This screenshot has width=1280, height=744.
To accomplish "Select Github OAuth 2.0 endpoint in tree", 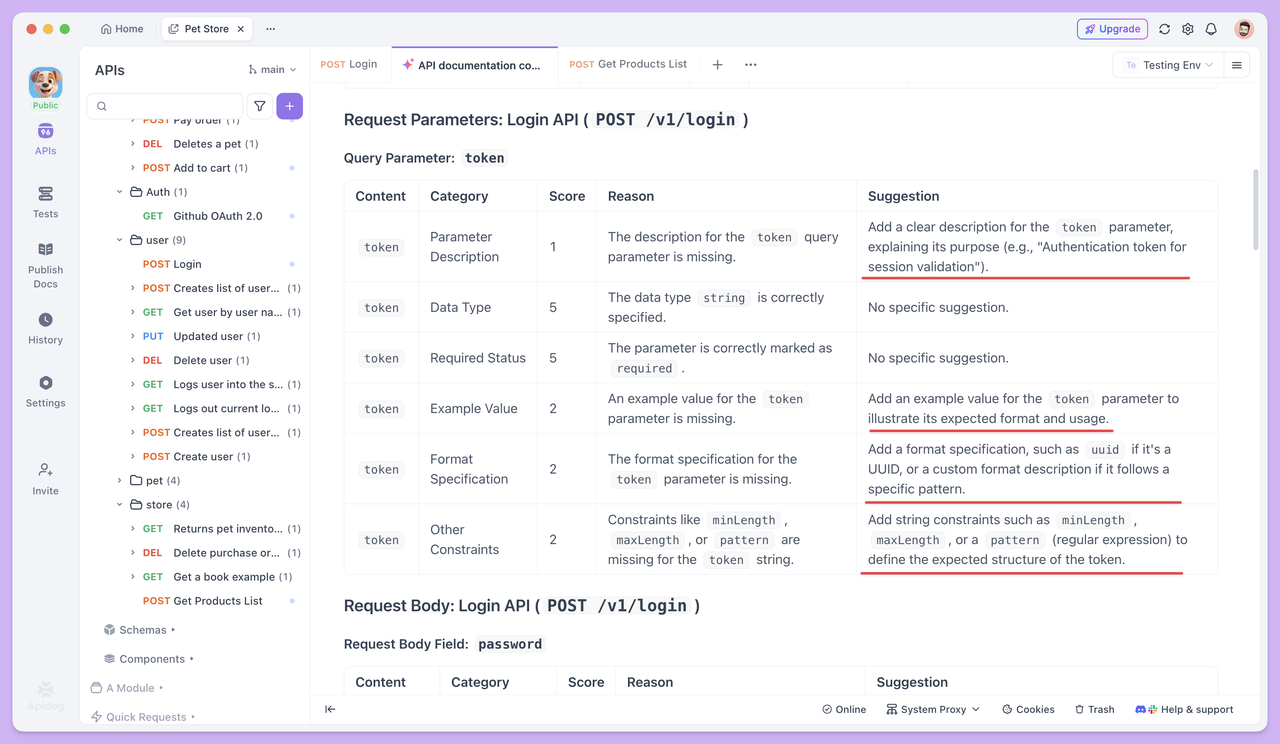I will 217,216.
